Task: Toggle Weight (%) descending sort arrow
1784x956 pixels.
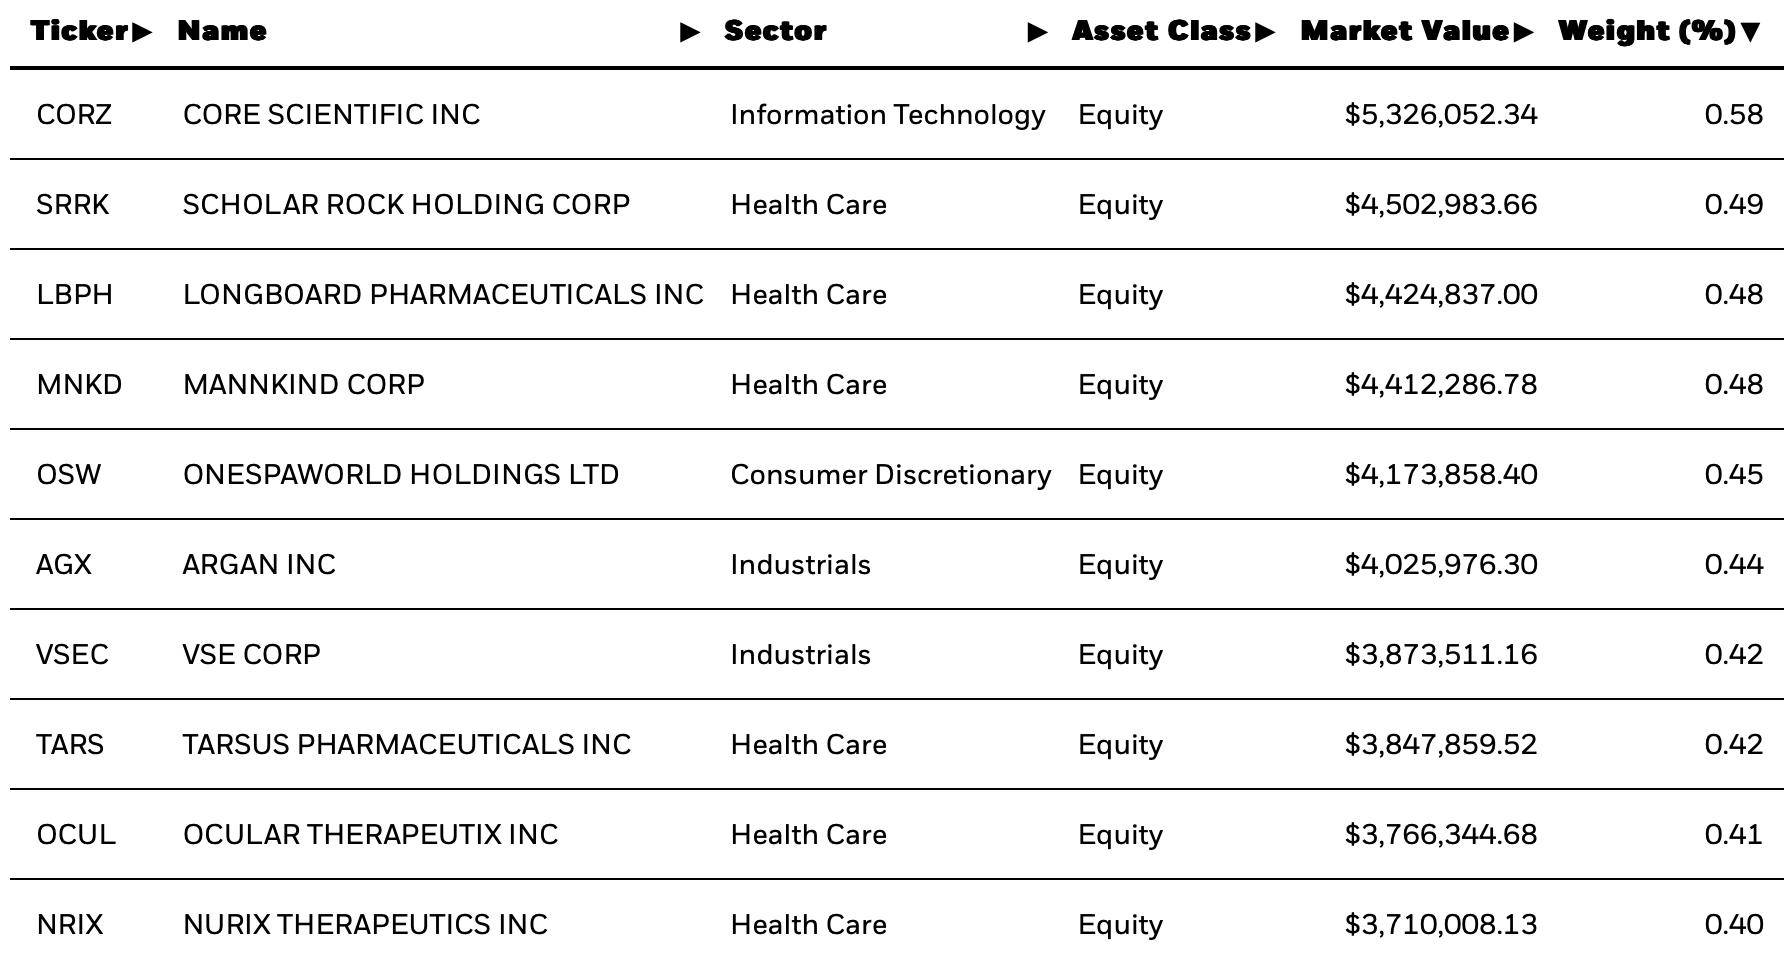Action: (x=1750, y=32)
